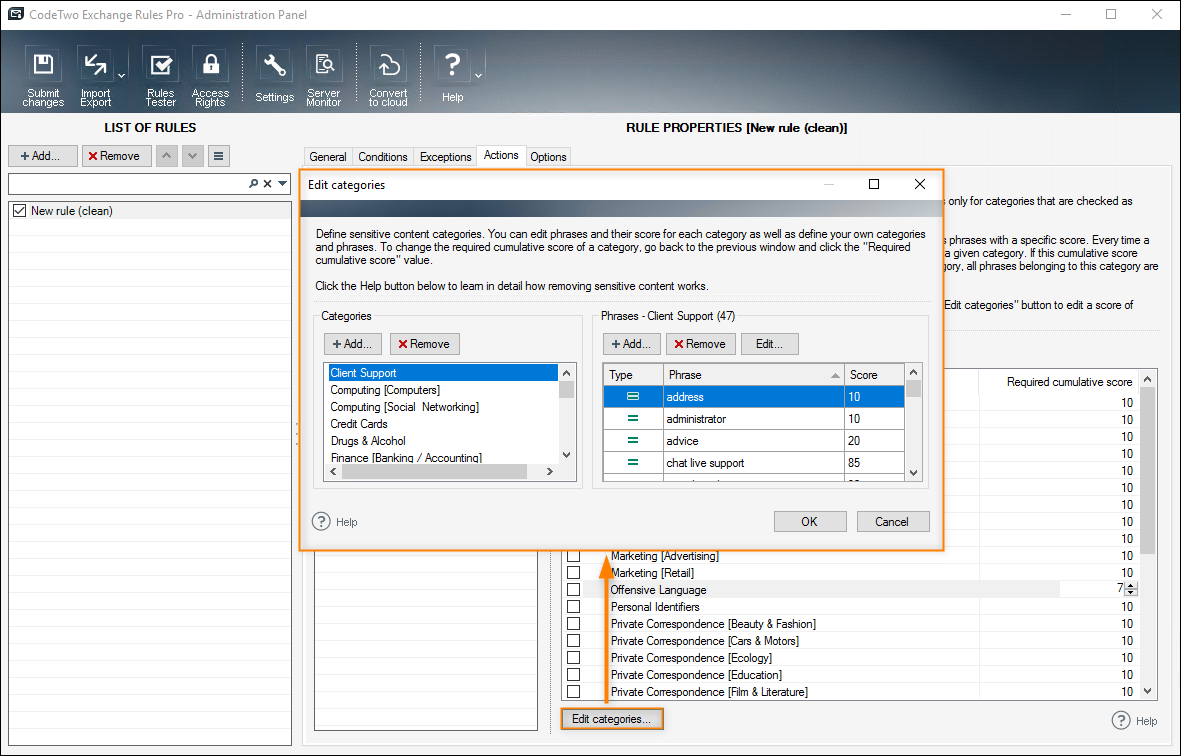Enable the Offensive Language category checkbox
This screenshot has width=1181, height=756.
click(573, 590)
